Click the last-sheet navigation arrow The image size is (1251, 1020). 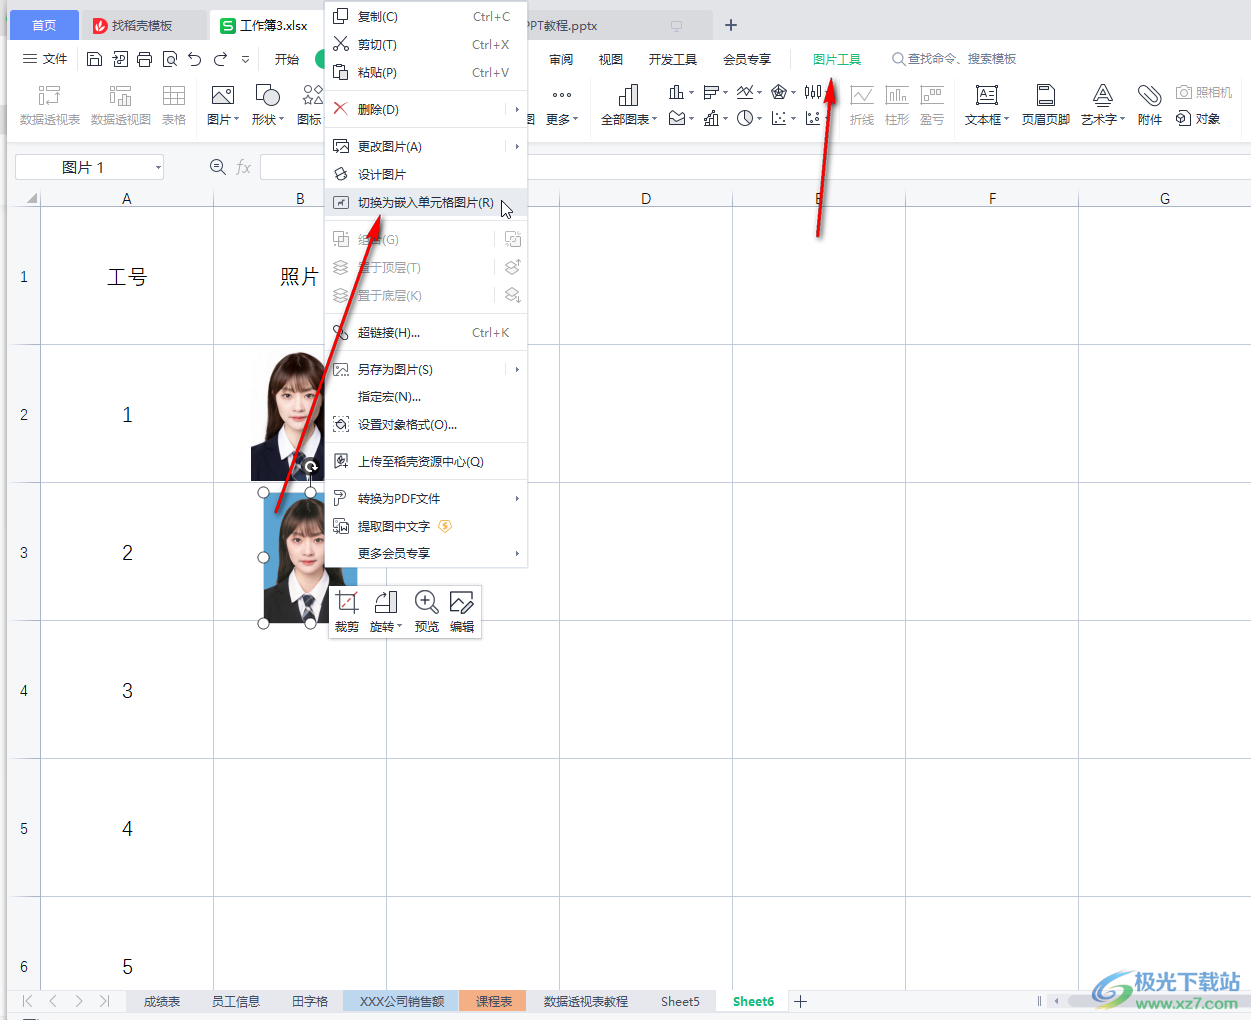click(104, 1001)
